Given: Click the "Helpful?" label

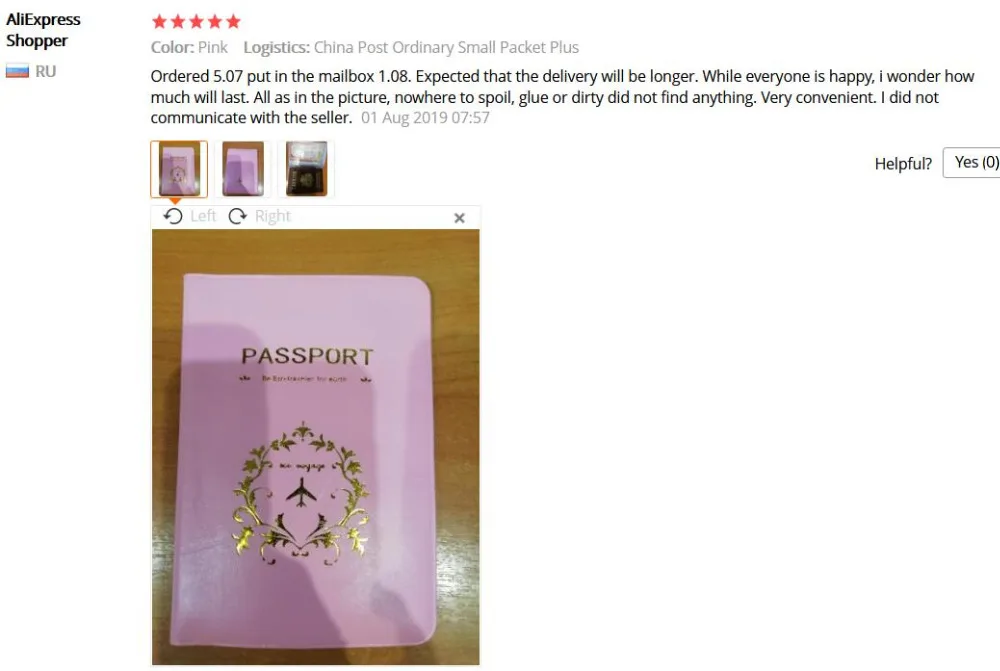Looking at the screenshot, I should [903, 164].
